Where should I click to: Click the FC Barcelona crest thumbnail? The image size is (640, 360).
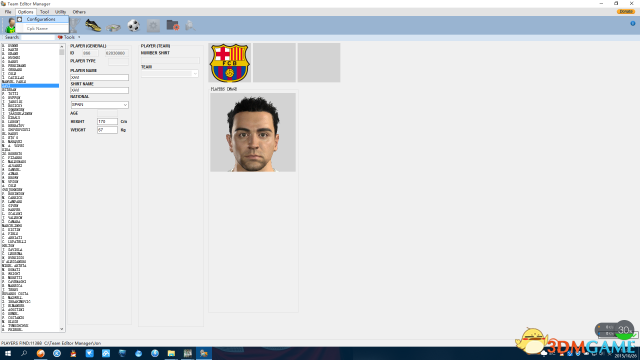click(x=229, y=63)
